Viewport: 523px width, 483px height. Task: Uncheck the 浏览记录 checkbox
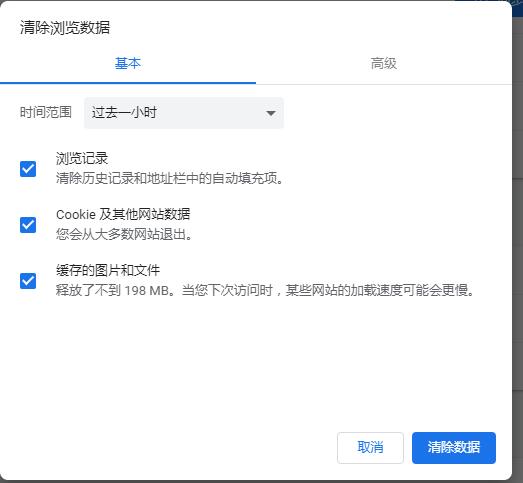click(x=28, y=169)
